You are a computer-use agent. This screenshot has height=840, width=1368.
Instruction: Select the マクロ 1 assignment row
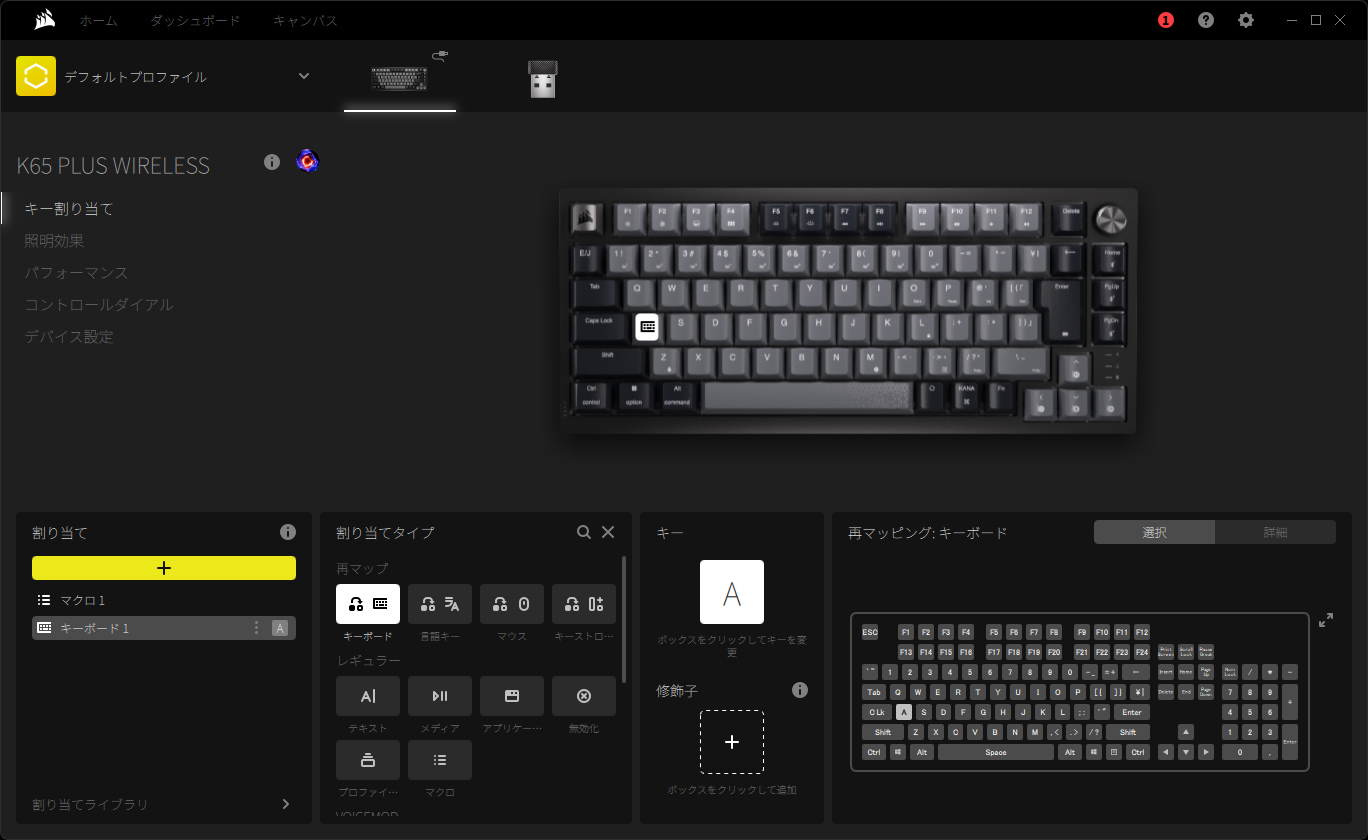pos(164,600)
